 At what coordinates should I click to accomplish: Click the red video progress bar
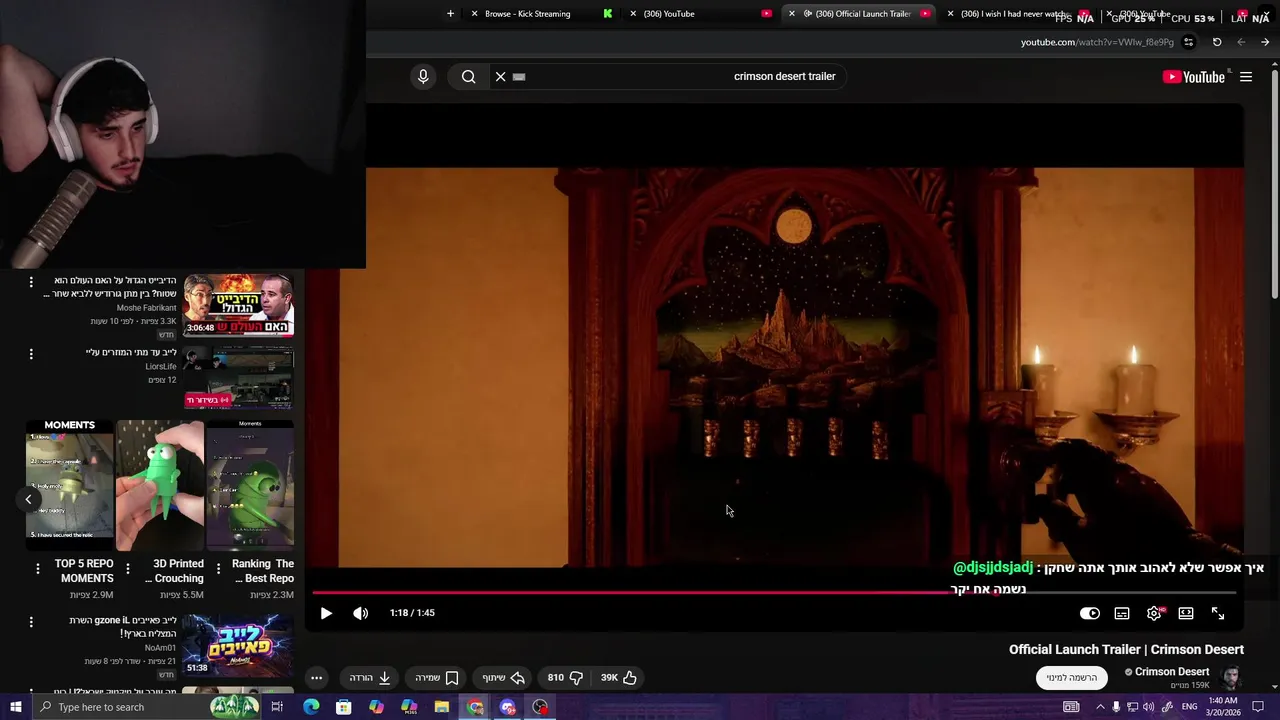coord(775,592)
